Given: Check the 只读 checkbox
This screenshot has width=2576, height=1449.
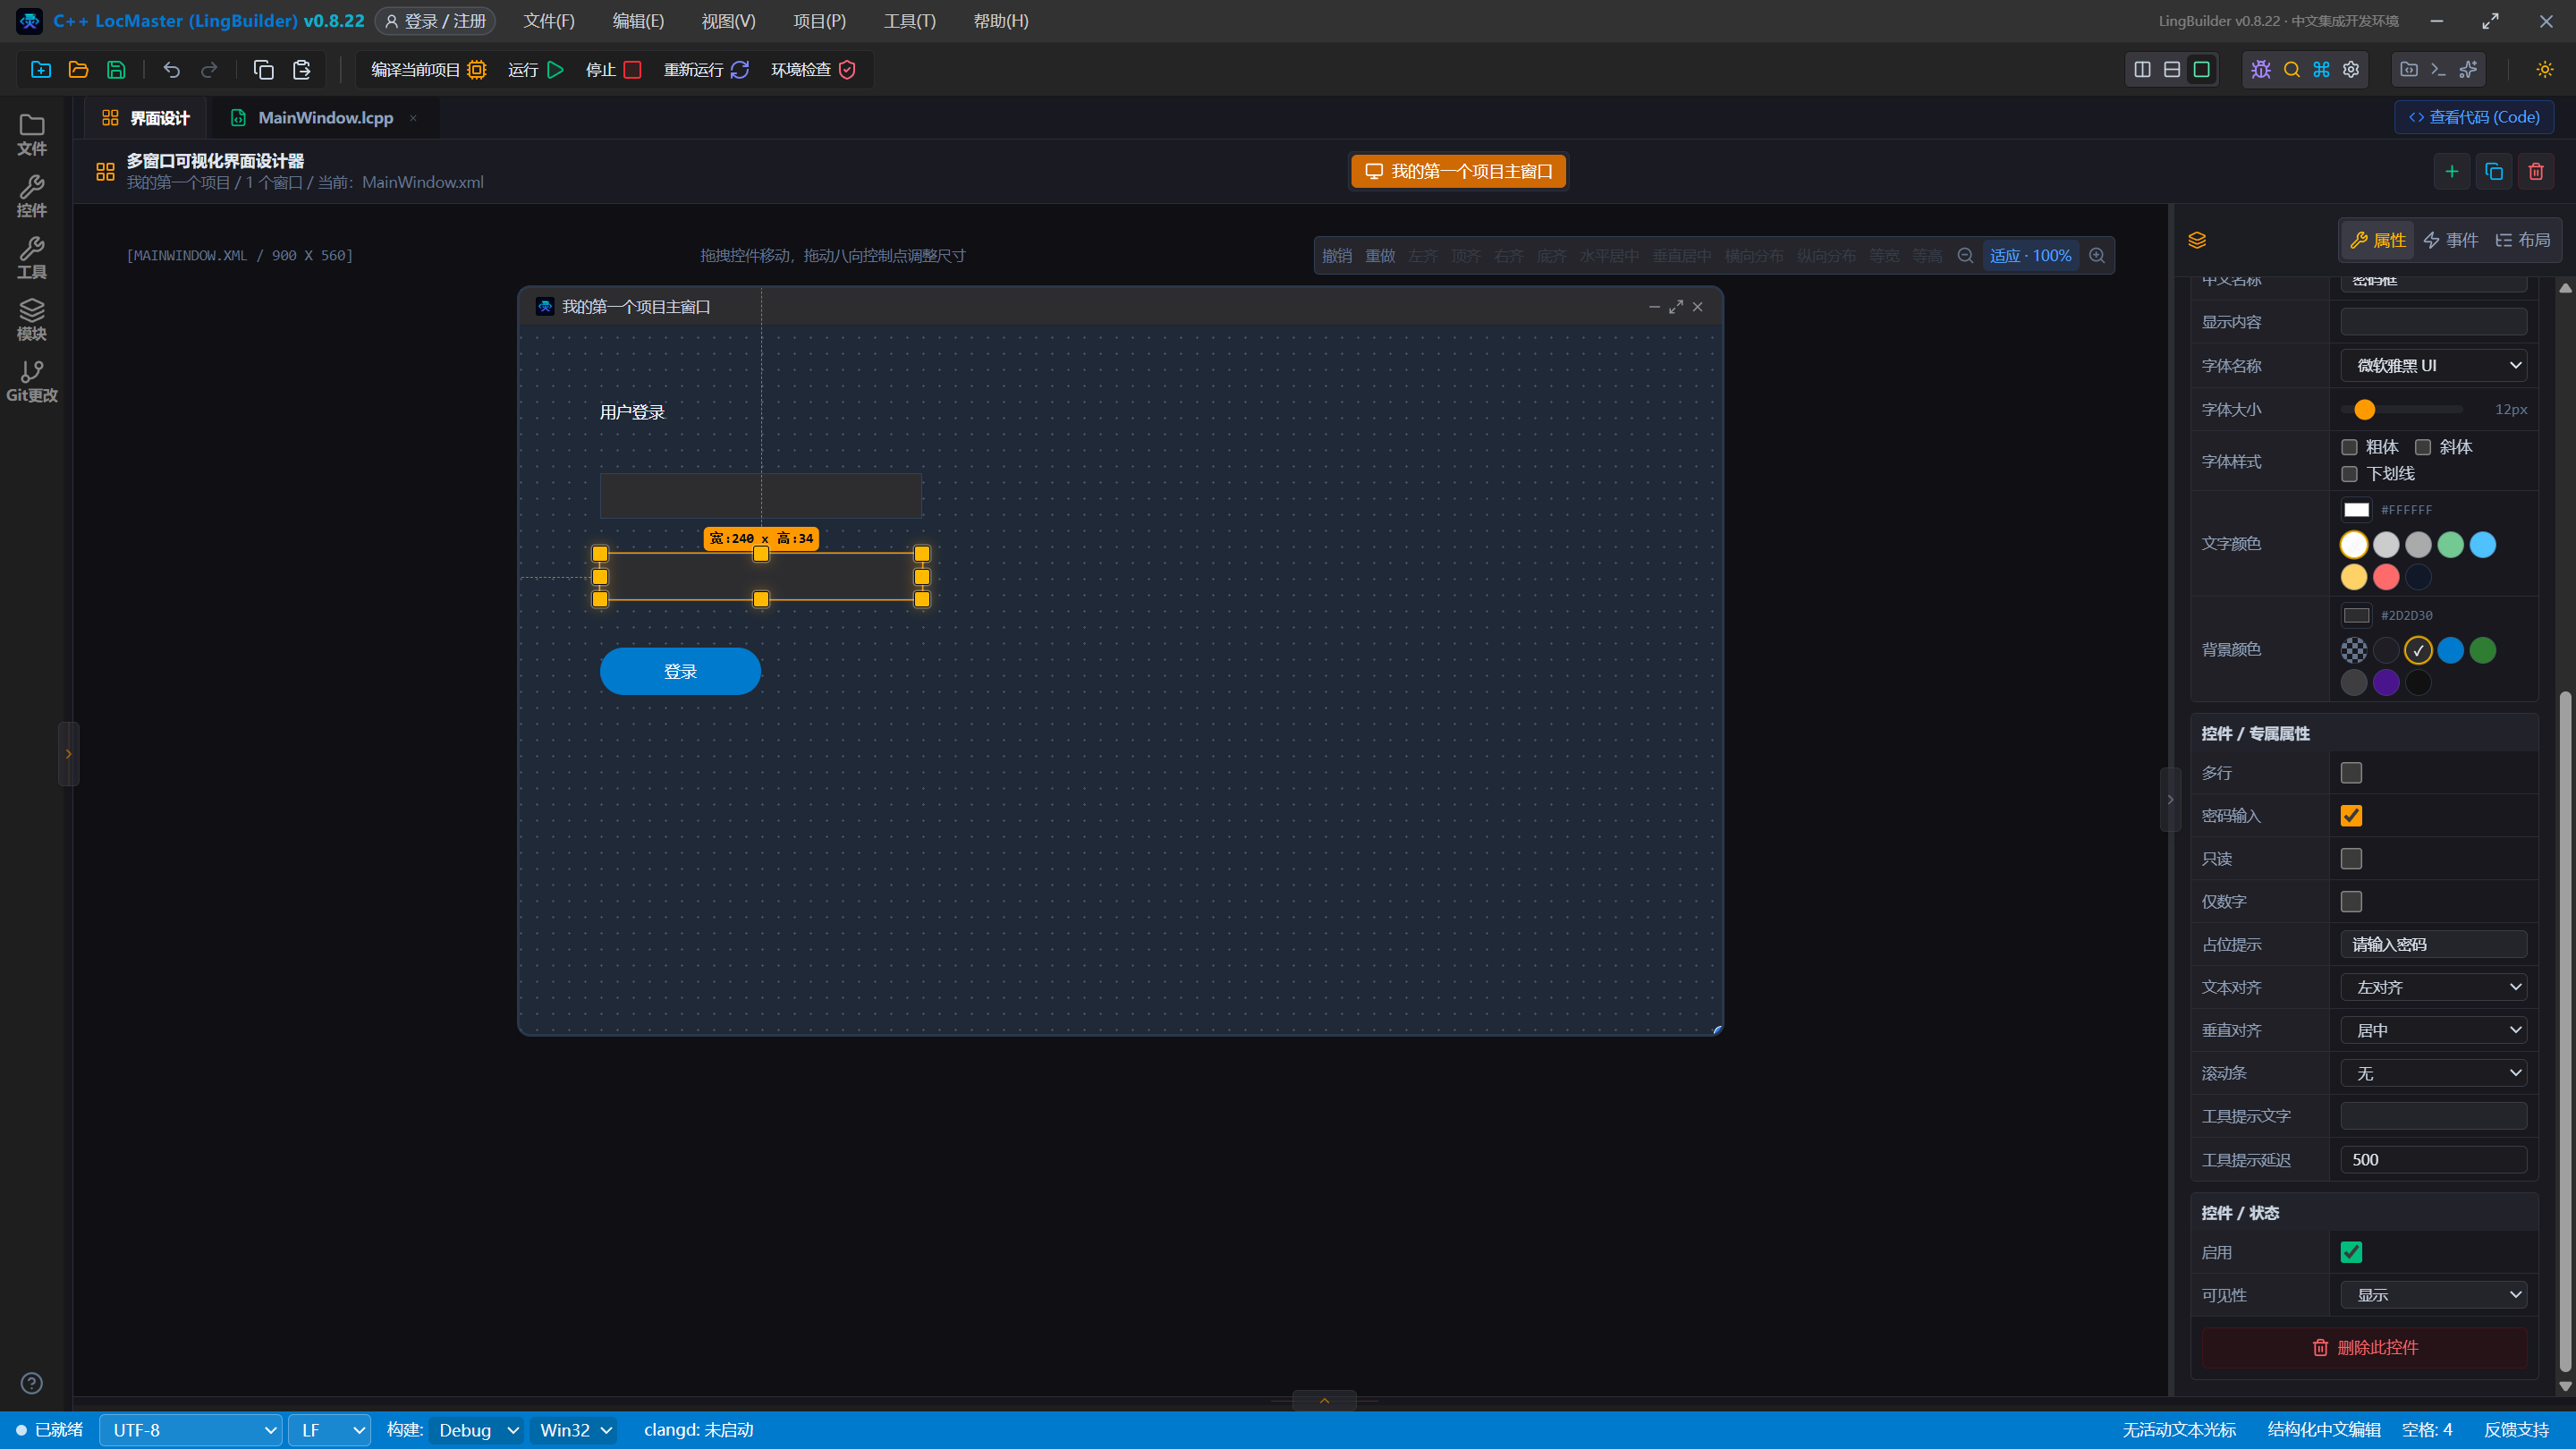Looking at the screenshot, I should (x=2351, y=859).
